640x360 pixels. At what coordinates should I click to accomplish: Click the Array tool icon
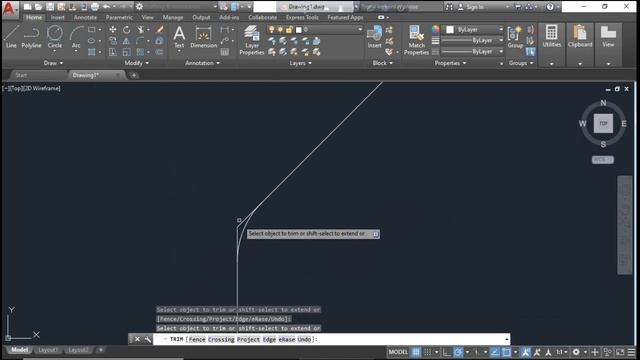pyautogui.click(x=140, y=52)
